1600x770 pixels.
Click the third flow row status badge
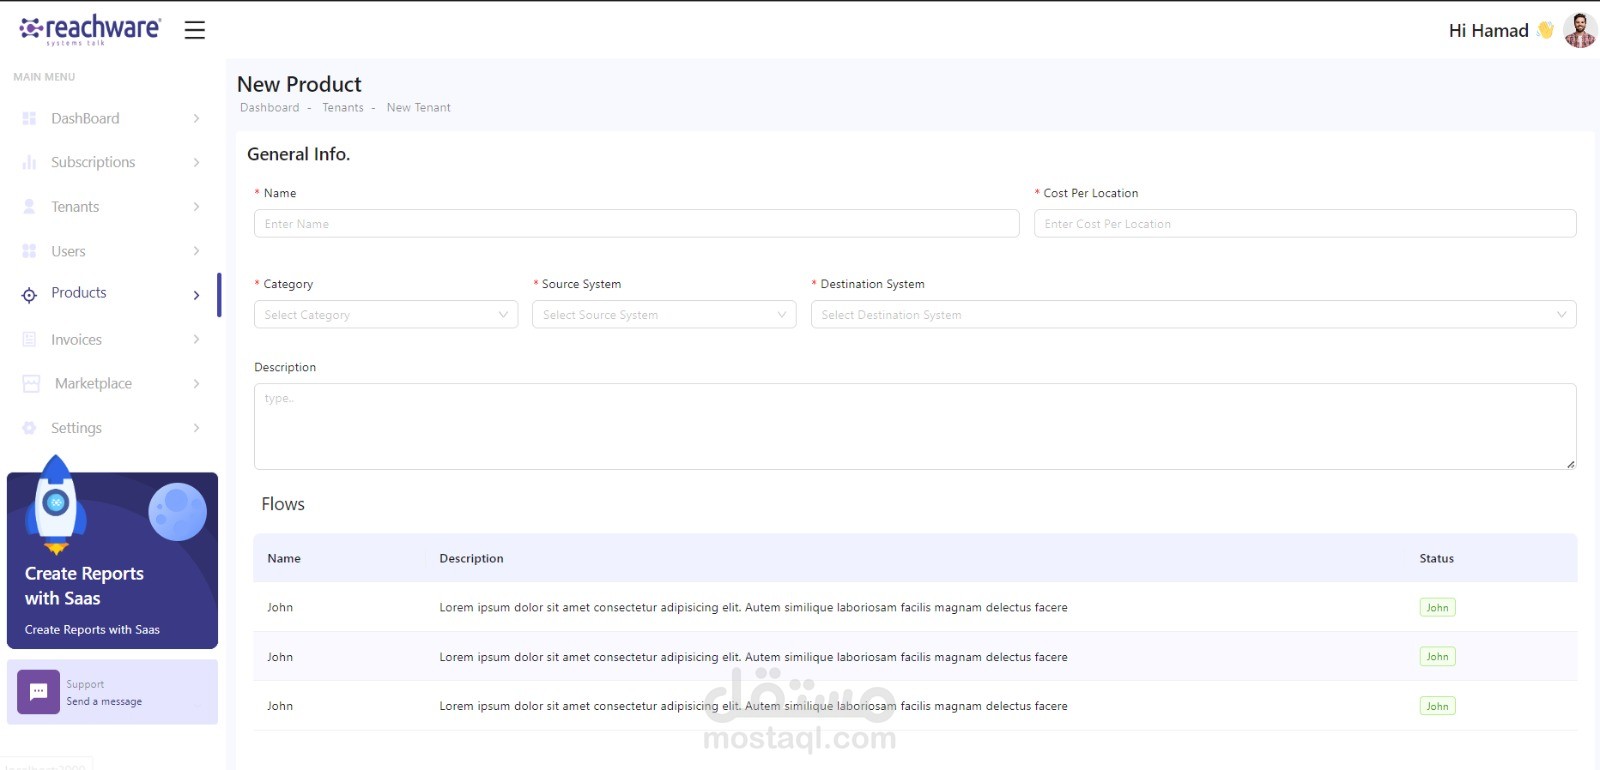pos(1437,706)
